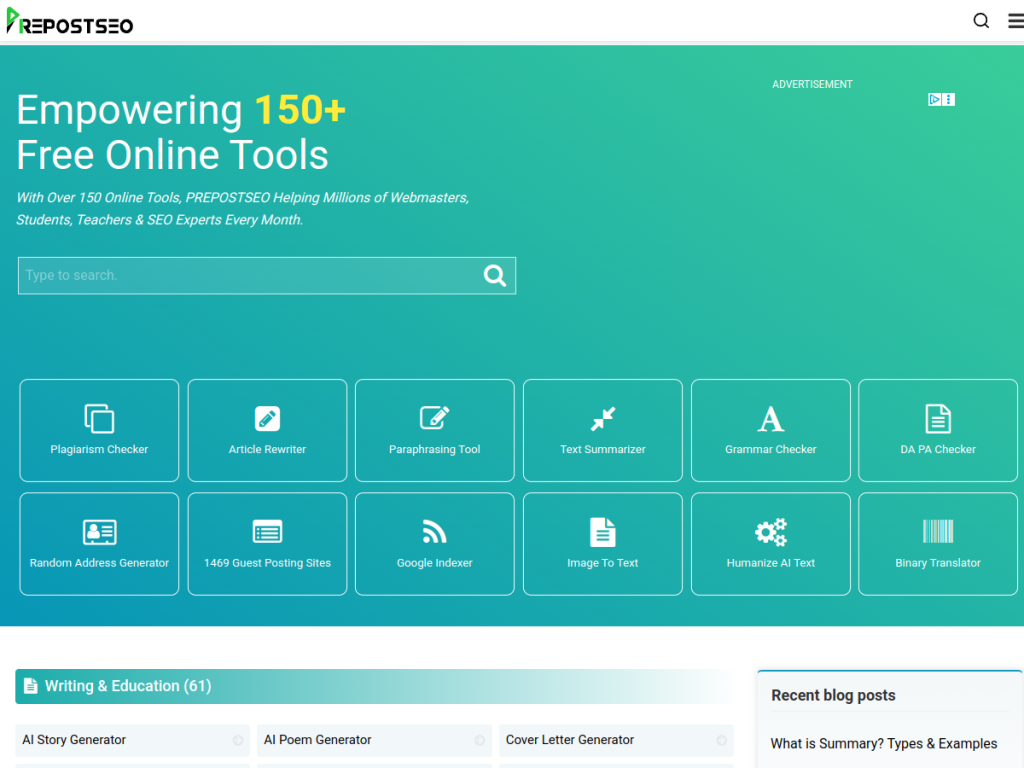Open the AI Story Generator tool
The image size is (1024, 768).
click(133, 740)
